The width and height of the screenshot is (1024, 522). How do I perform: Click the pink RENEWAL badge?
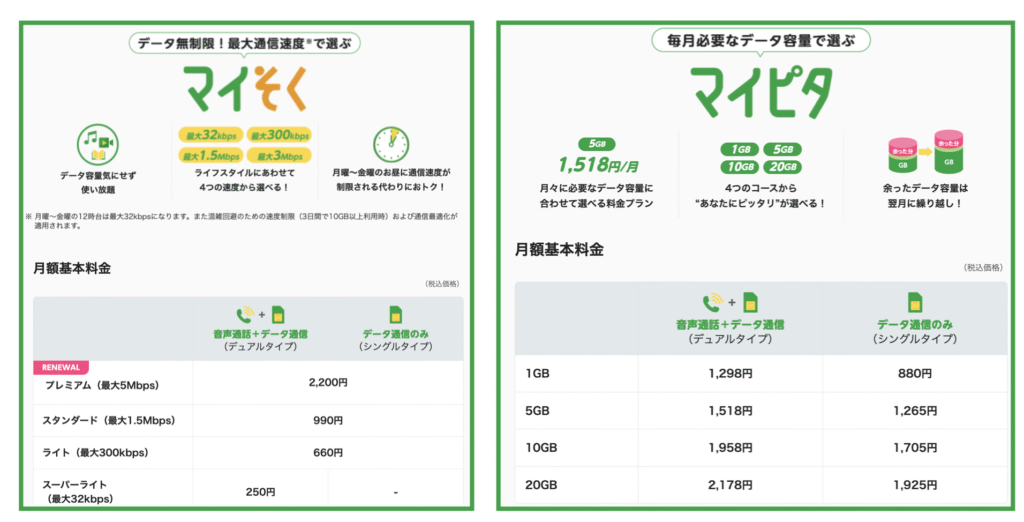point(61,367)
